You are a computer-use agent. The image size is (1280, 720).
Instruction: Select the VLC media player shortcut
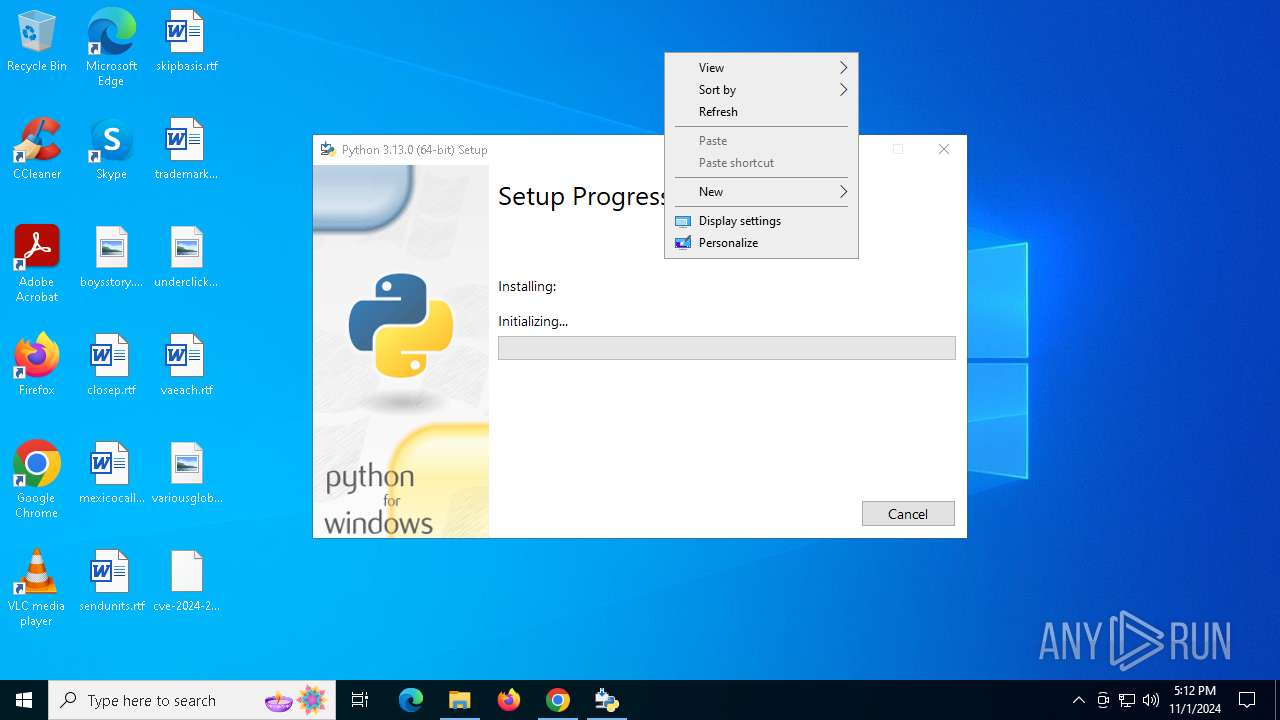(x=37, y=588)
